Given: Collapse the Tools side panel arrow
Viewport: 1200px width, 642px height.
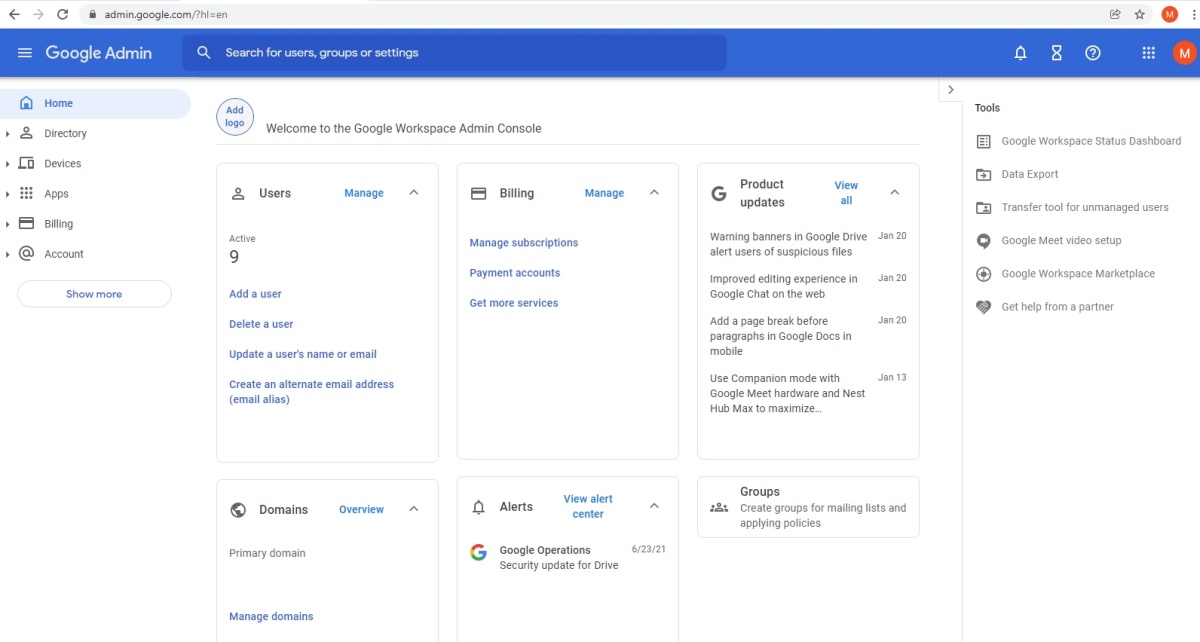Looking at the screenshot, I should point(950,90).
